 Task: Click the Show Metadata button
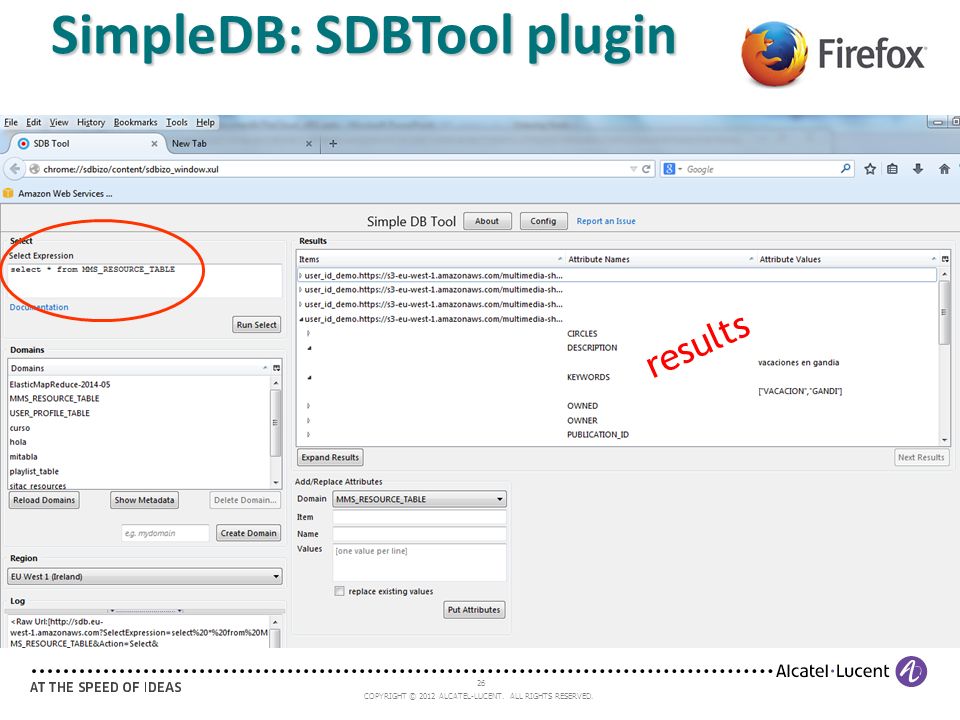pyautogui.click(x=144, y=500)
